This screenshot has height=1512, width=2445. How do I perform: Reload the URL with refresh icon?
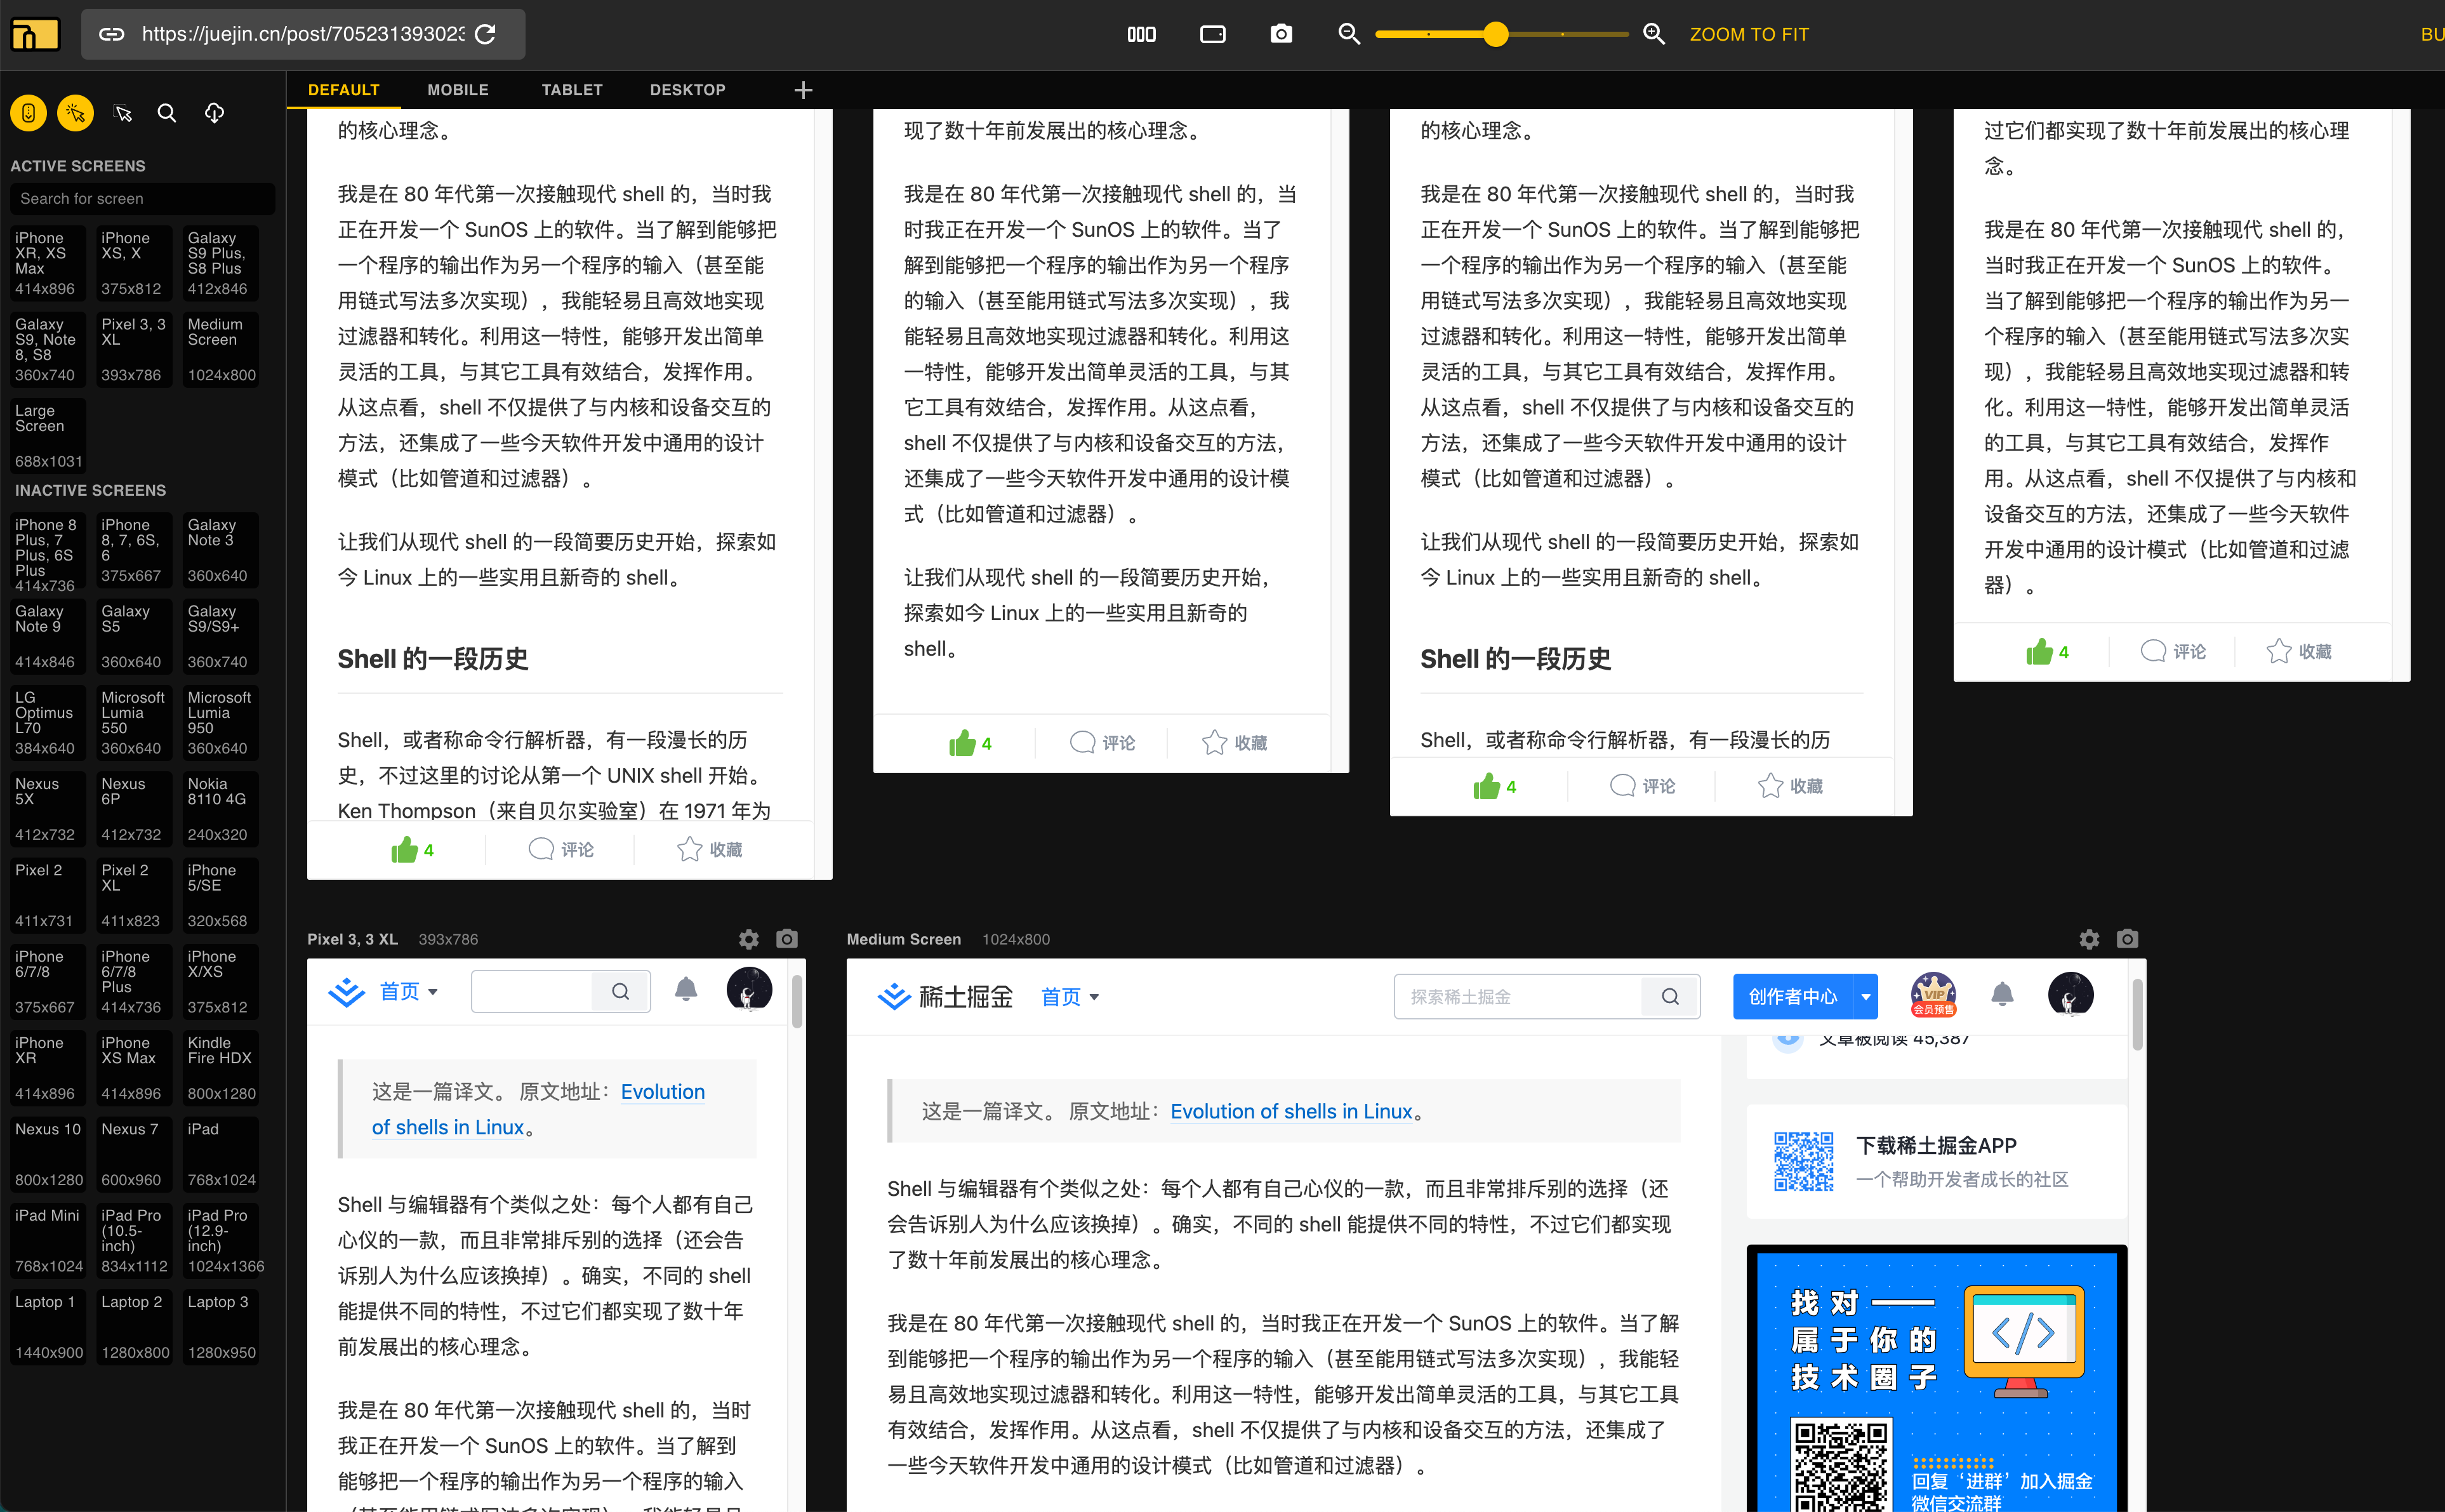click(486, 34)
